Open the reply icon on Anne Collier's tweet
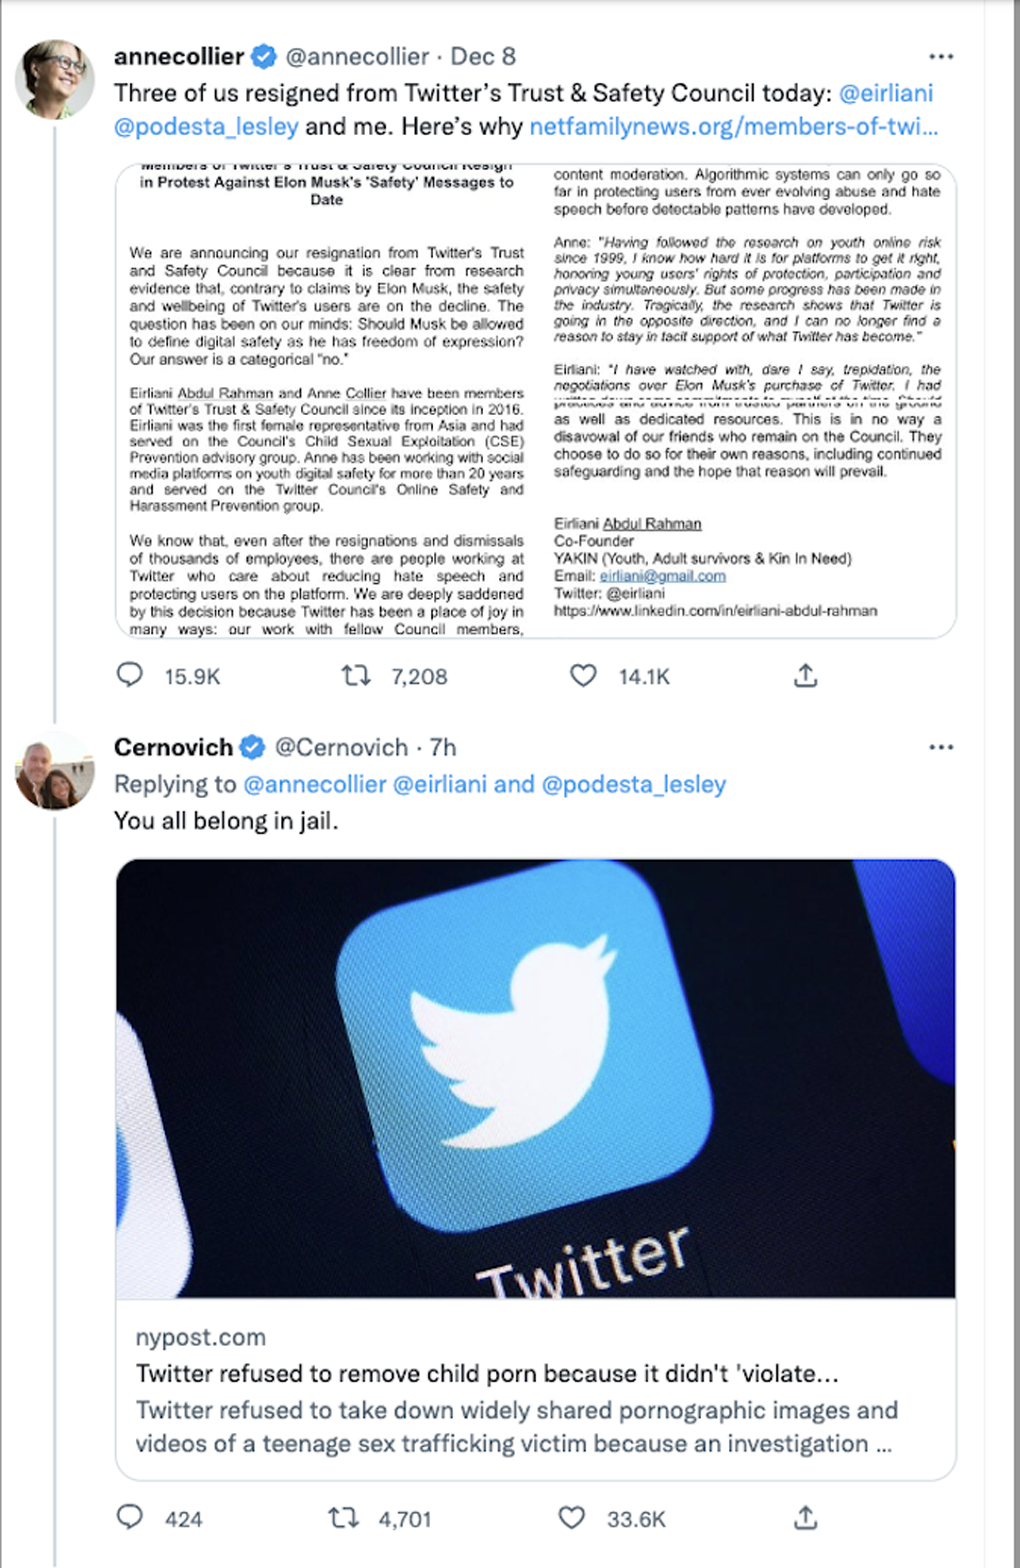The width and height of the screenshot is (1020, 1568). click(x=130, y=676)
